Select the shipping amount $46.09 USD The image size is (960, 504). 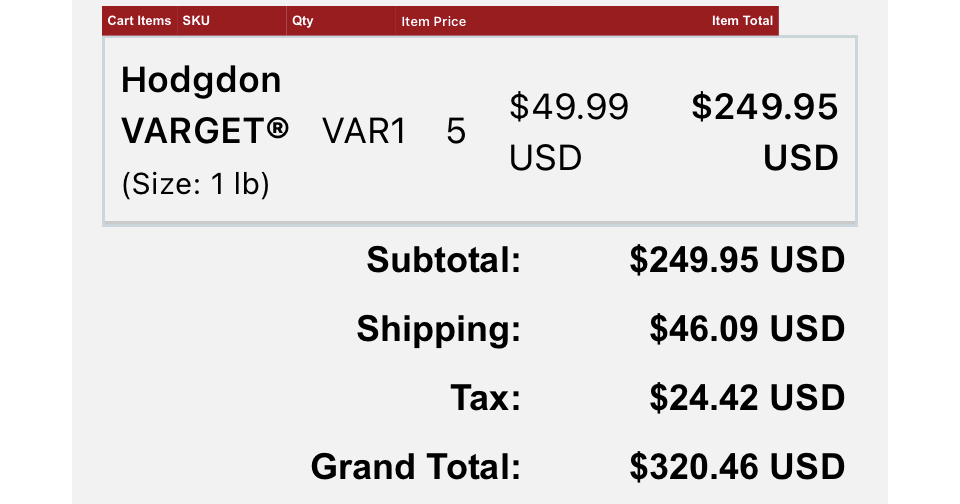(x=747, y=329)
